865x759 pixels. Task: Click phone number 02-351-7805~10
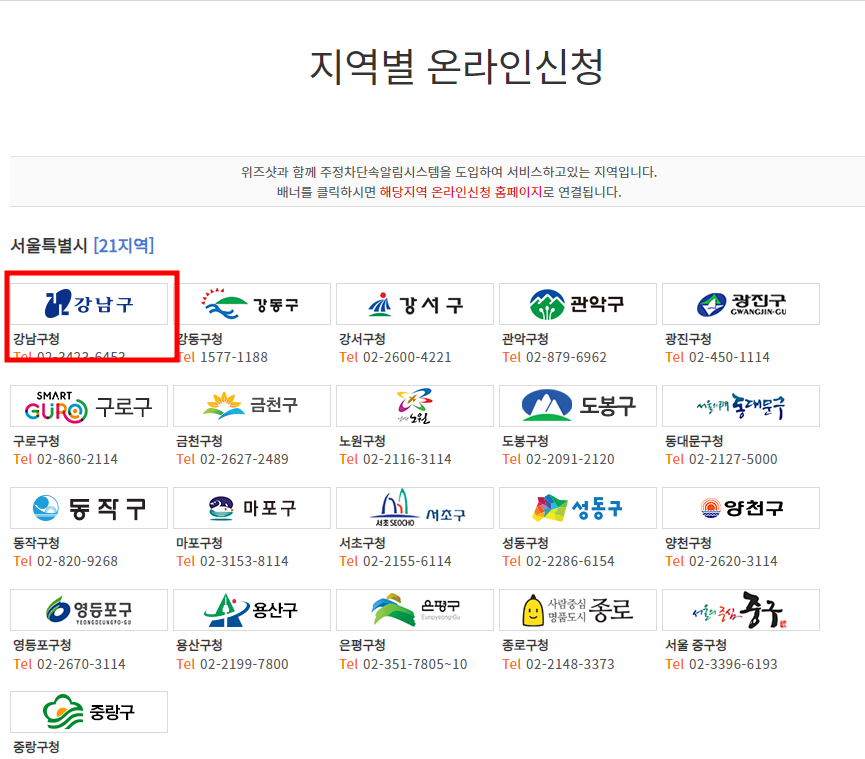tap(415, 664)
